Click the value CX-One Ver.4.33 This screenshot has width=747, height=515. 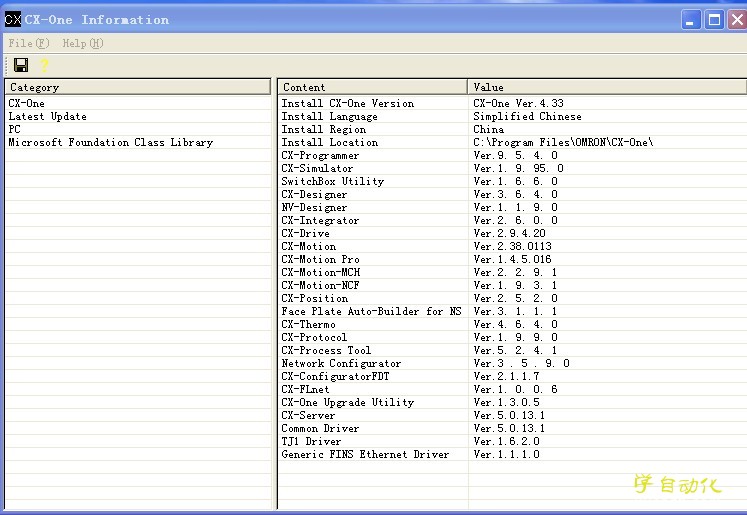pyautogui.click(x=518, y=103)
